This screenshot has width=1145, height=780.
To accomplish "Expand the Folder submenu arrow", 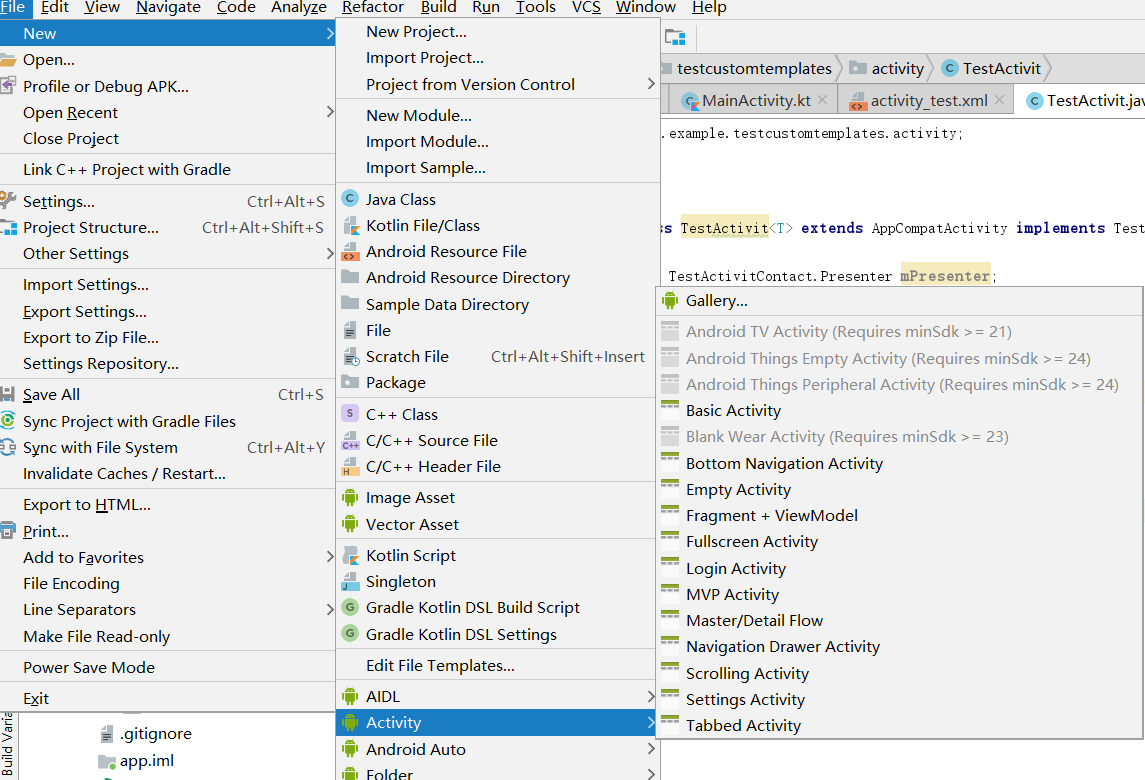I will tap(651, 773).
